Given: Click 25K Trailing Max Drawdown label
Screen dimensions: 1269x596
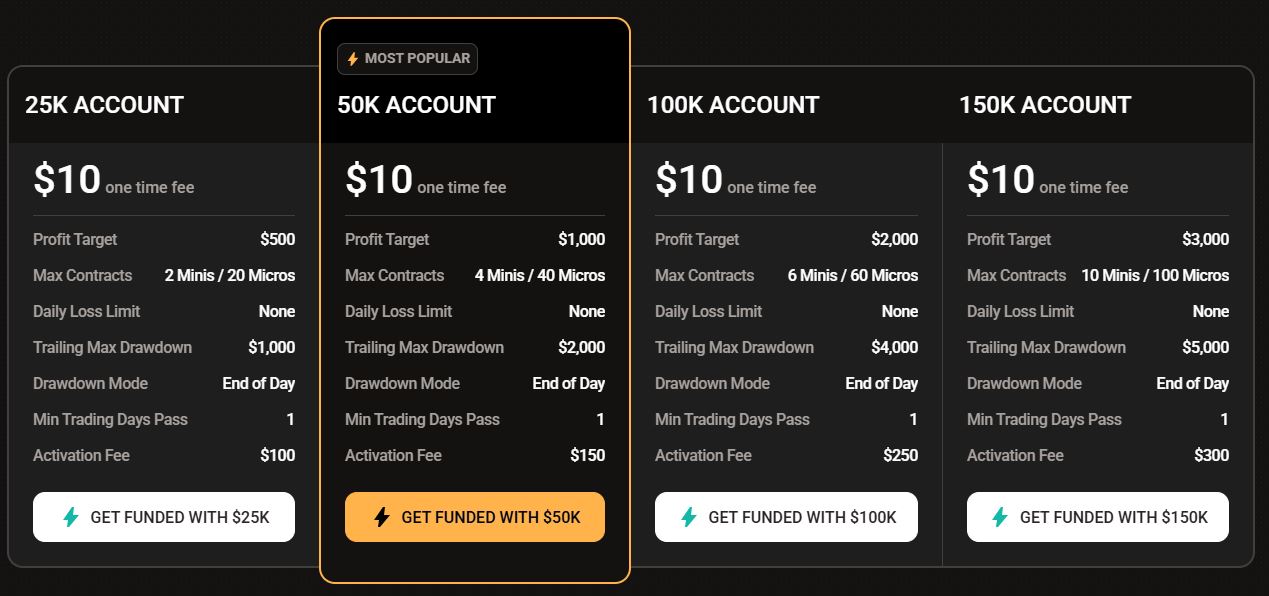Looking at the screenshot, I should tap(112, 348).
